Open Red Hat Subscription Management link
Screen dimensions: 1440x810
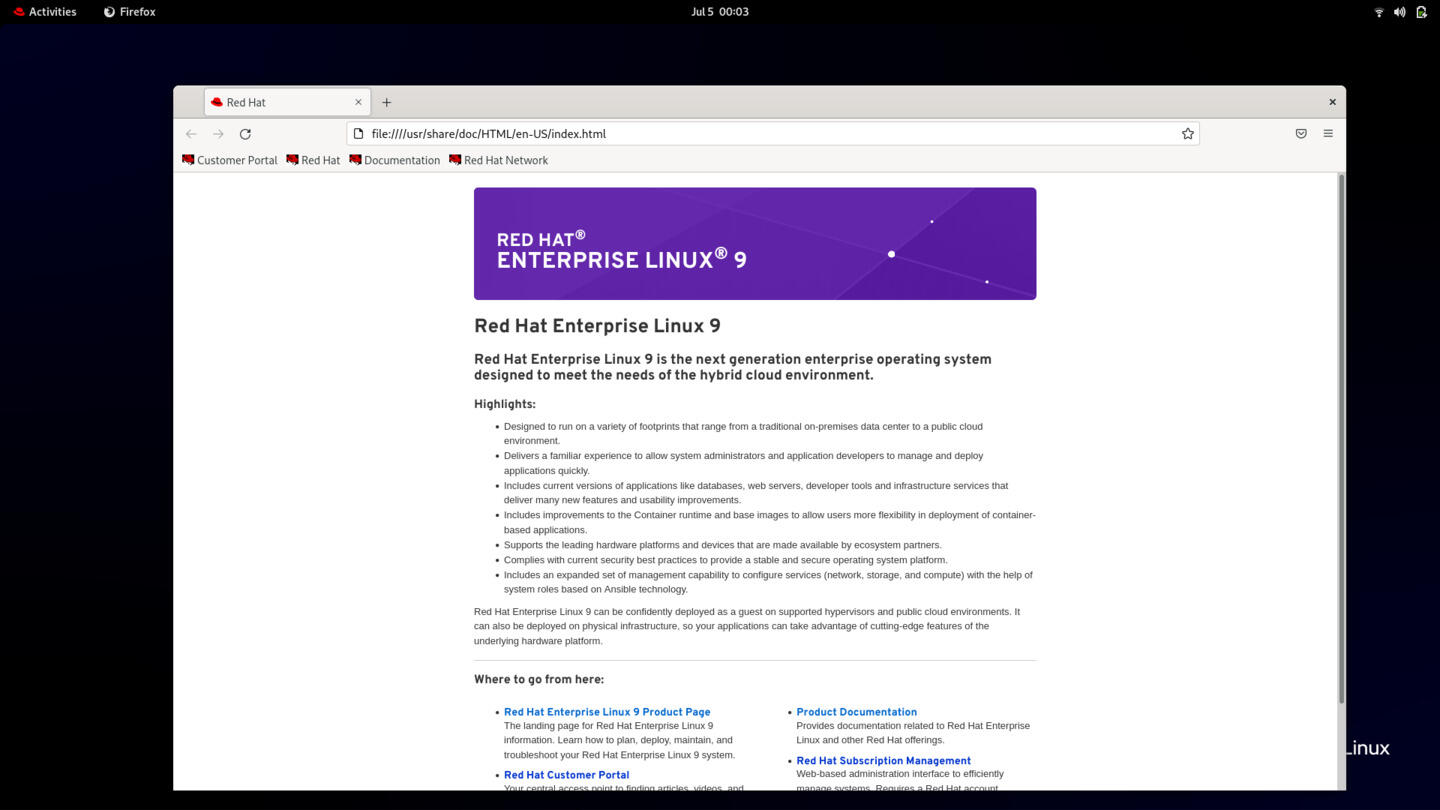click(x=883, y=761)
